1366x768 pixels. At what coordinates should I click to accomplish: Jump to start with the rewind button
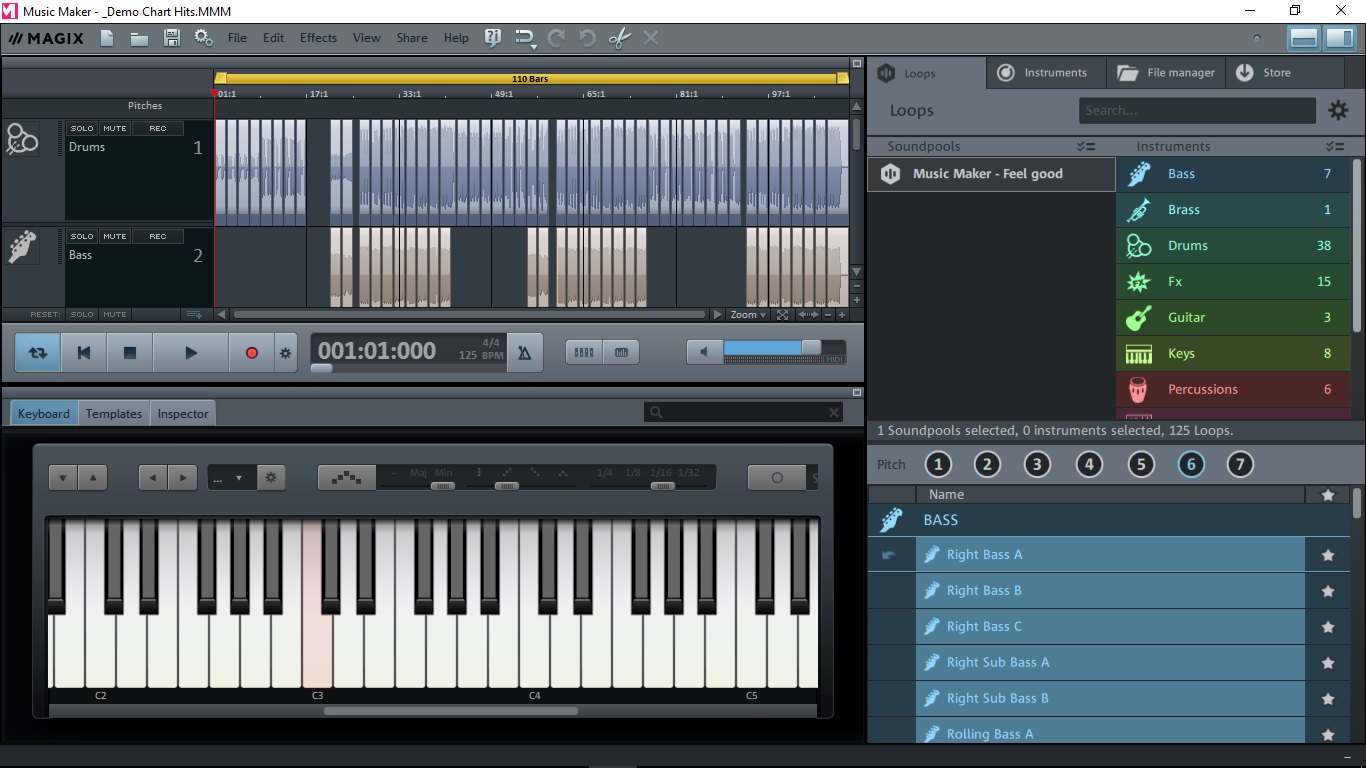pyautogui.click(x=84, y=353)
